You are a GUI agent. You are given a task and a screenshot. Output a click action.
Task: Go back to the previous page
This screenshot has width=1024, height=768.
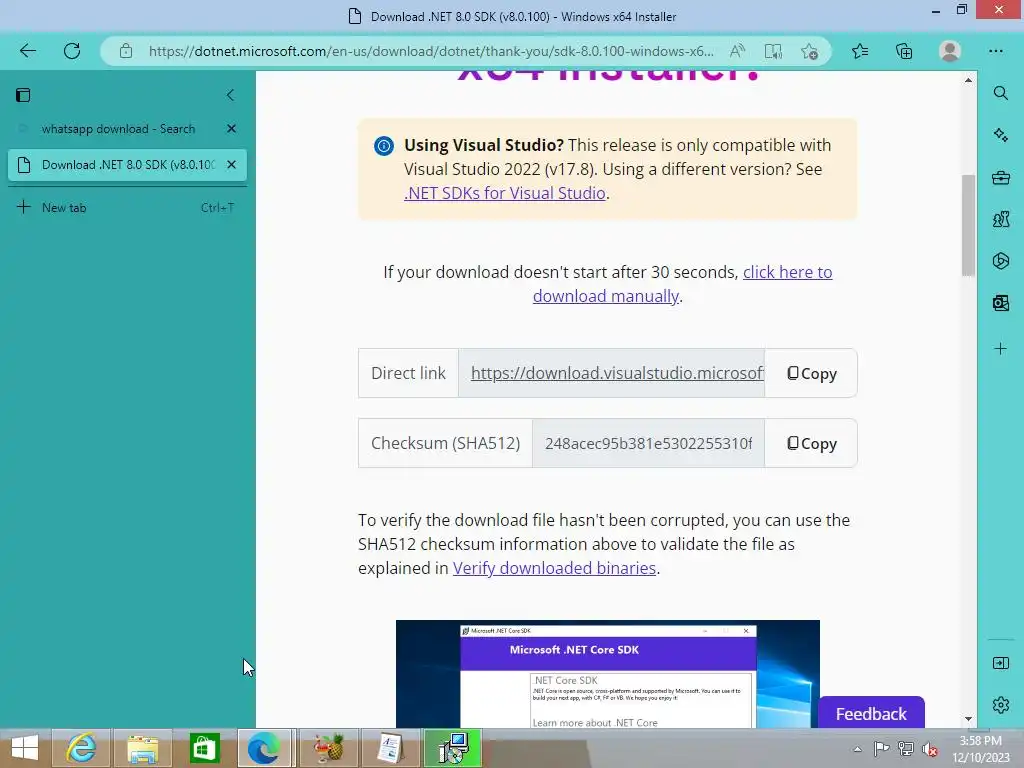pyautogui.click(x=27, y=51)
